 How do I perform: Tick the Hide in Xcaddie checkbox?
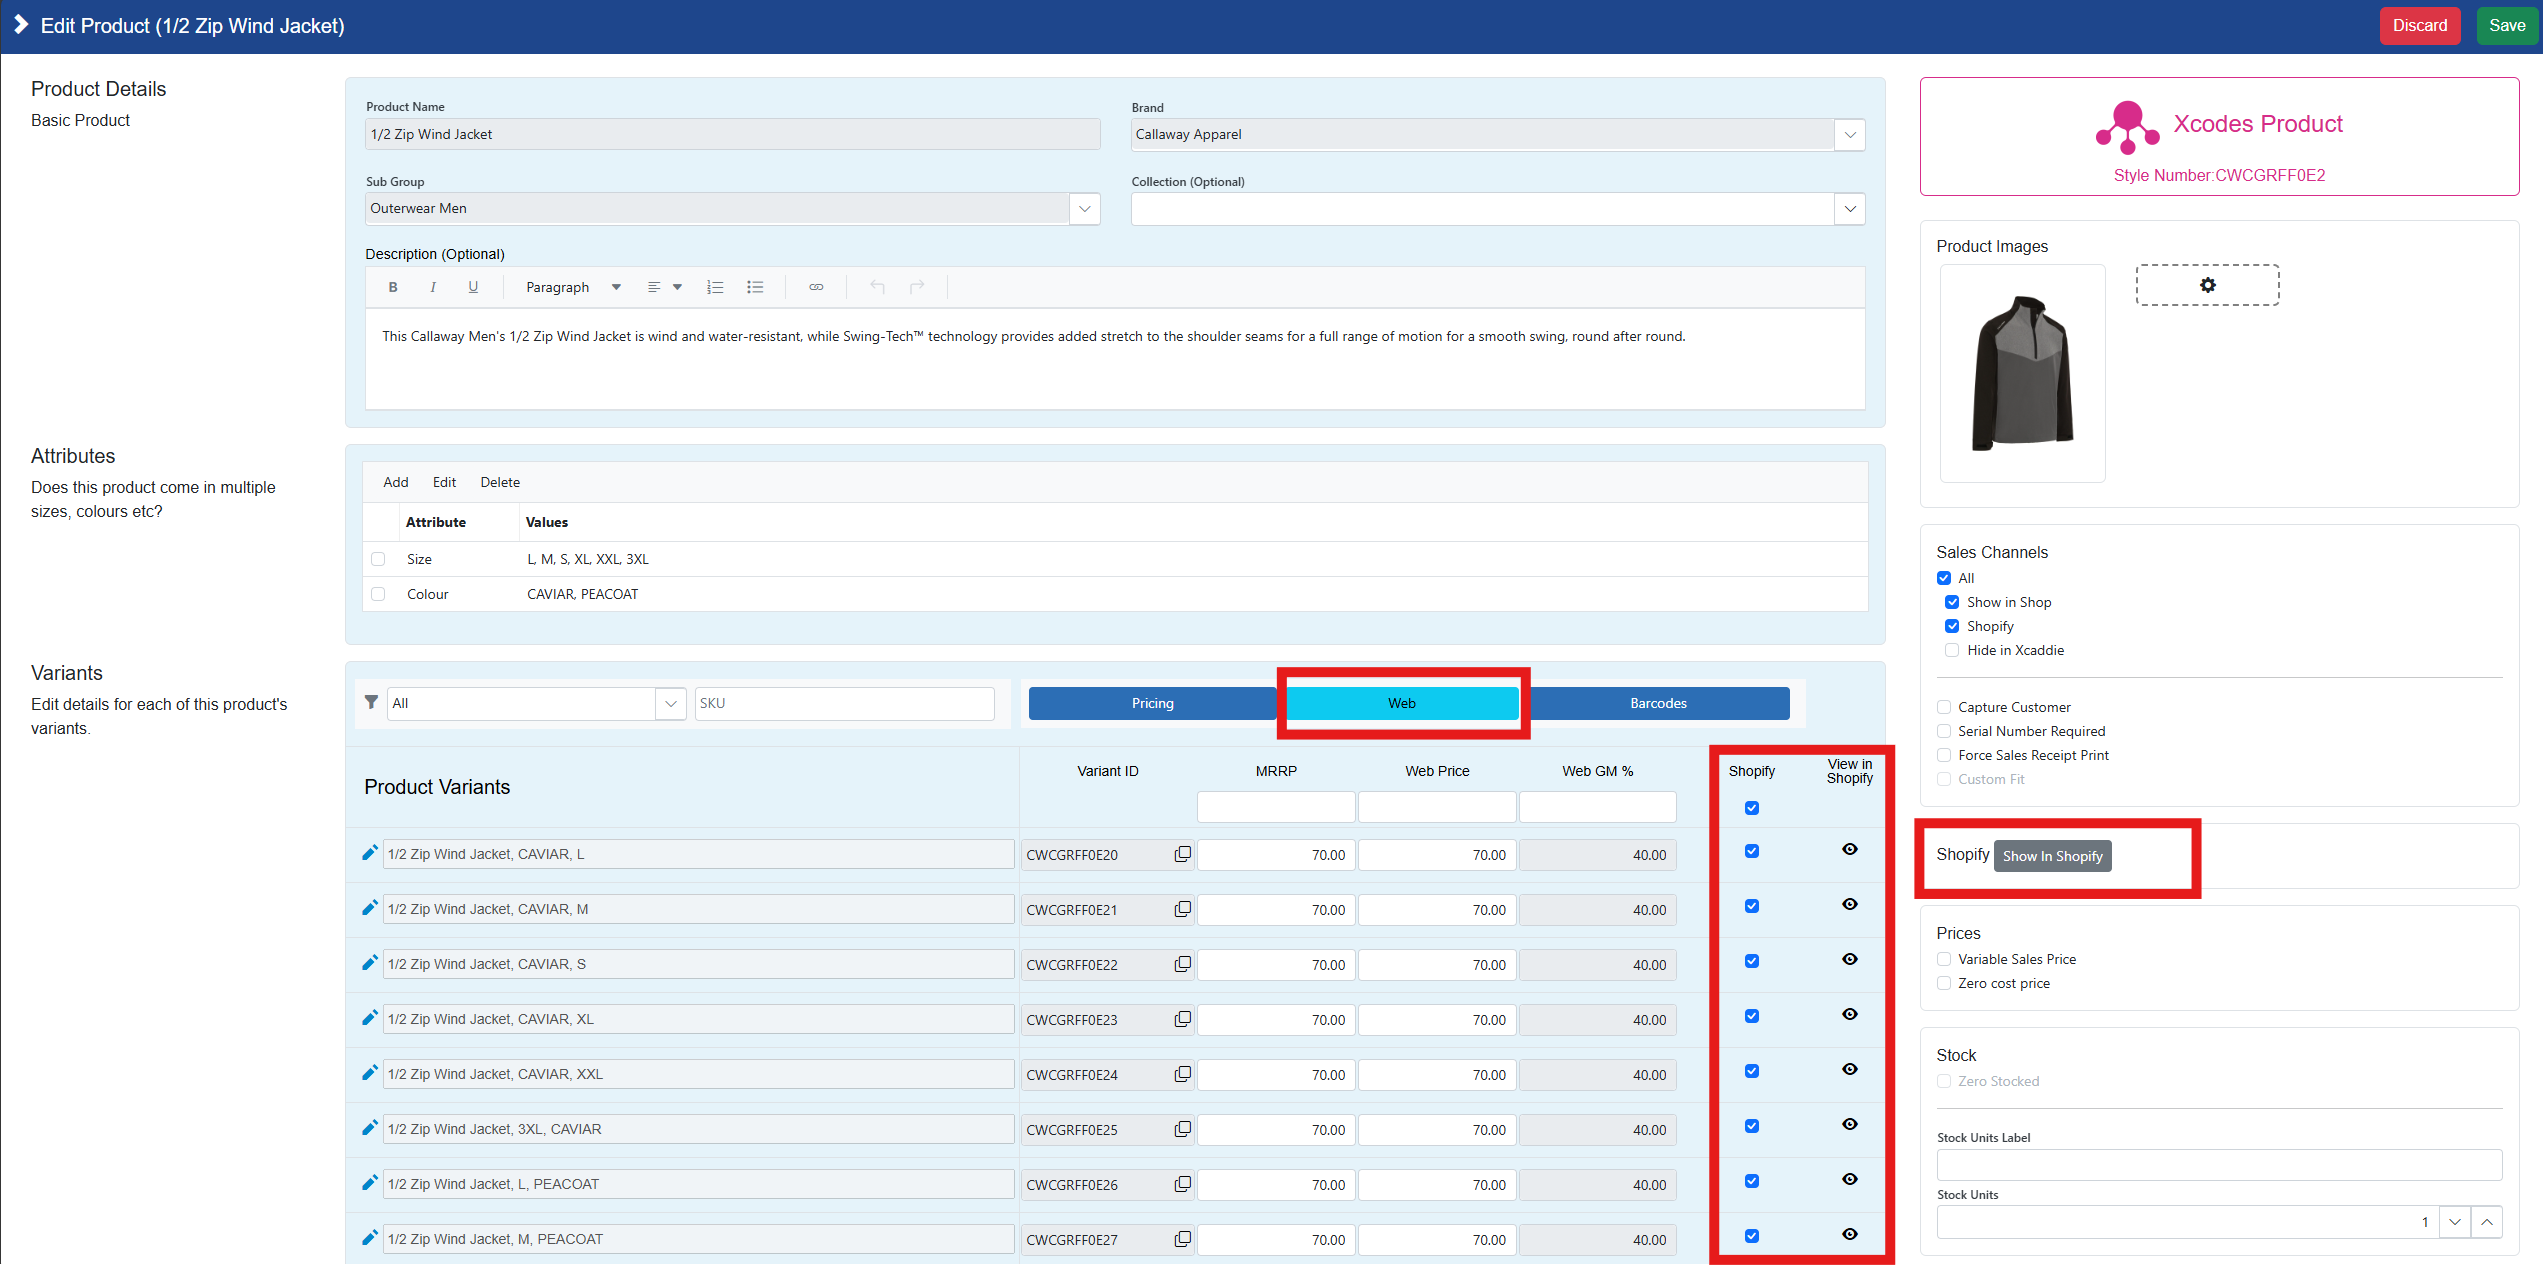tap(1952, 650)
